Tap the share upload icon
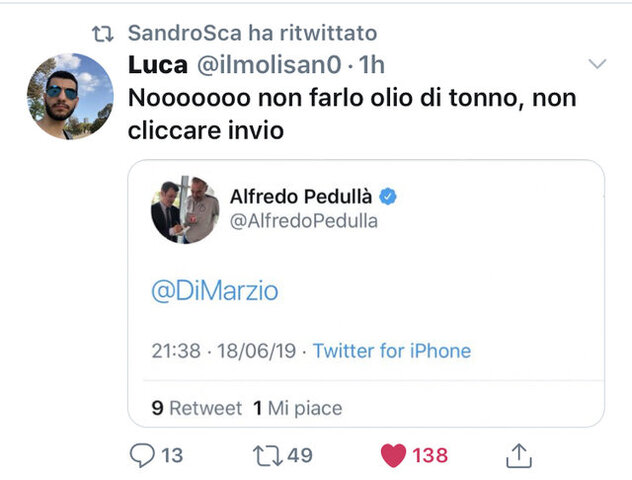The image size is (632, 480). (x=518, y=455)
